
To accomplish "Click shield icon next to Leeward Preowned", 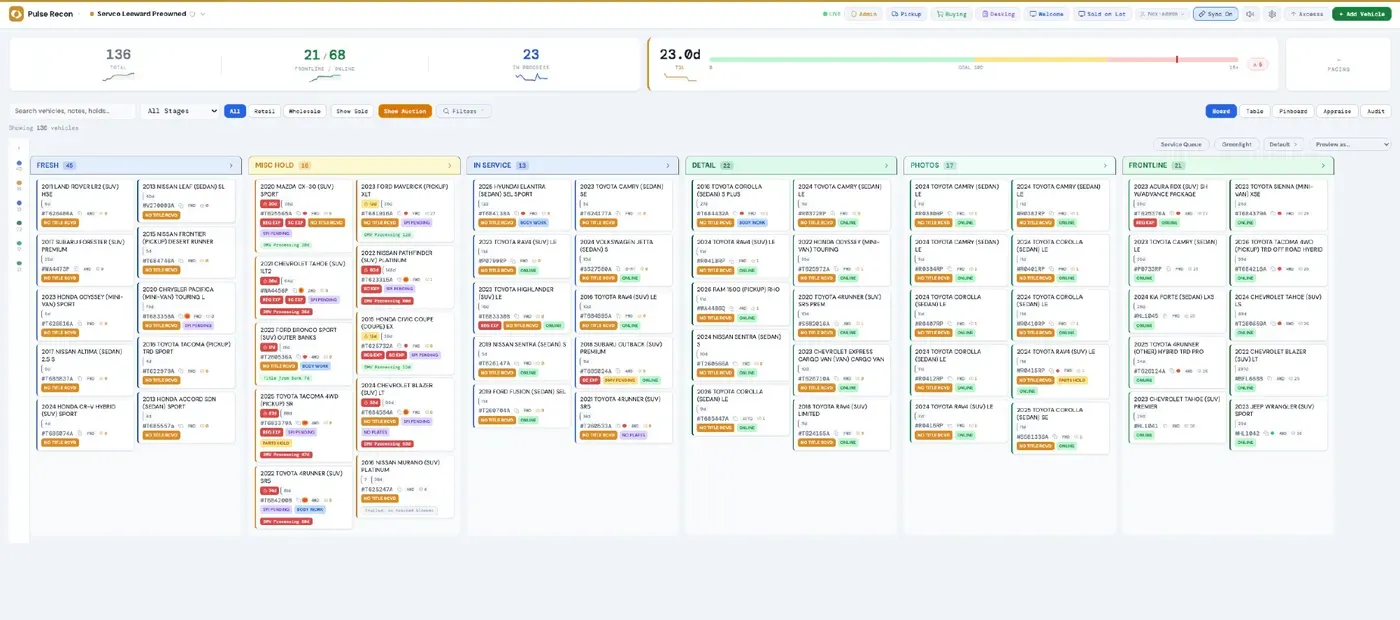I will coord(192,14).
